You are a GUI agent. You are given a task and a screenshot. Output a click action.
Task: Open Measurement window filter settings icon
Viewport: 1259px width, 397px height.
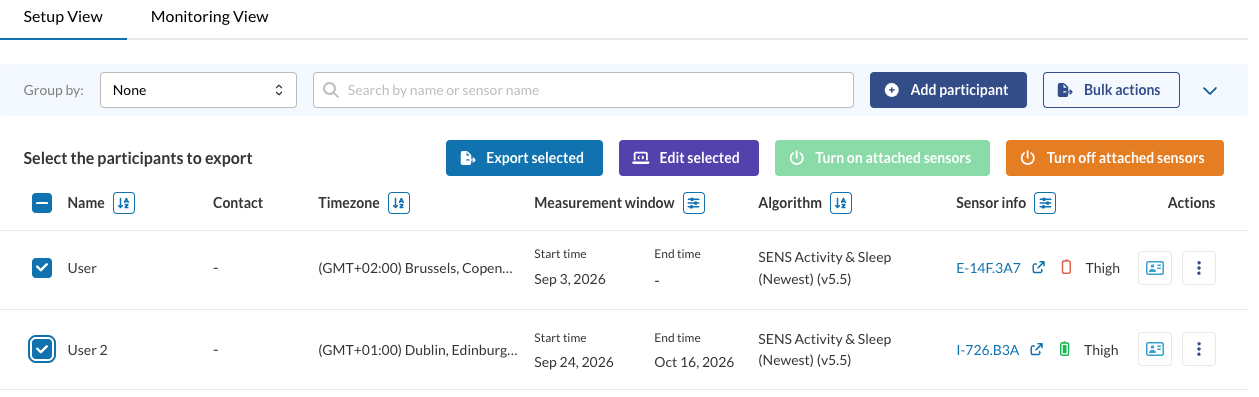pyautogui.click(x=694, y=203)
